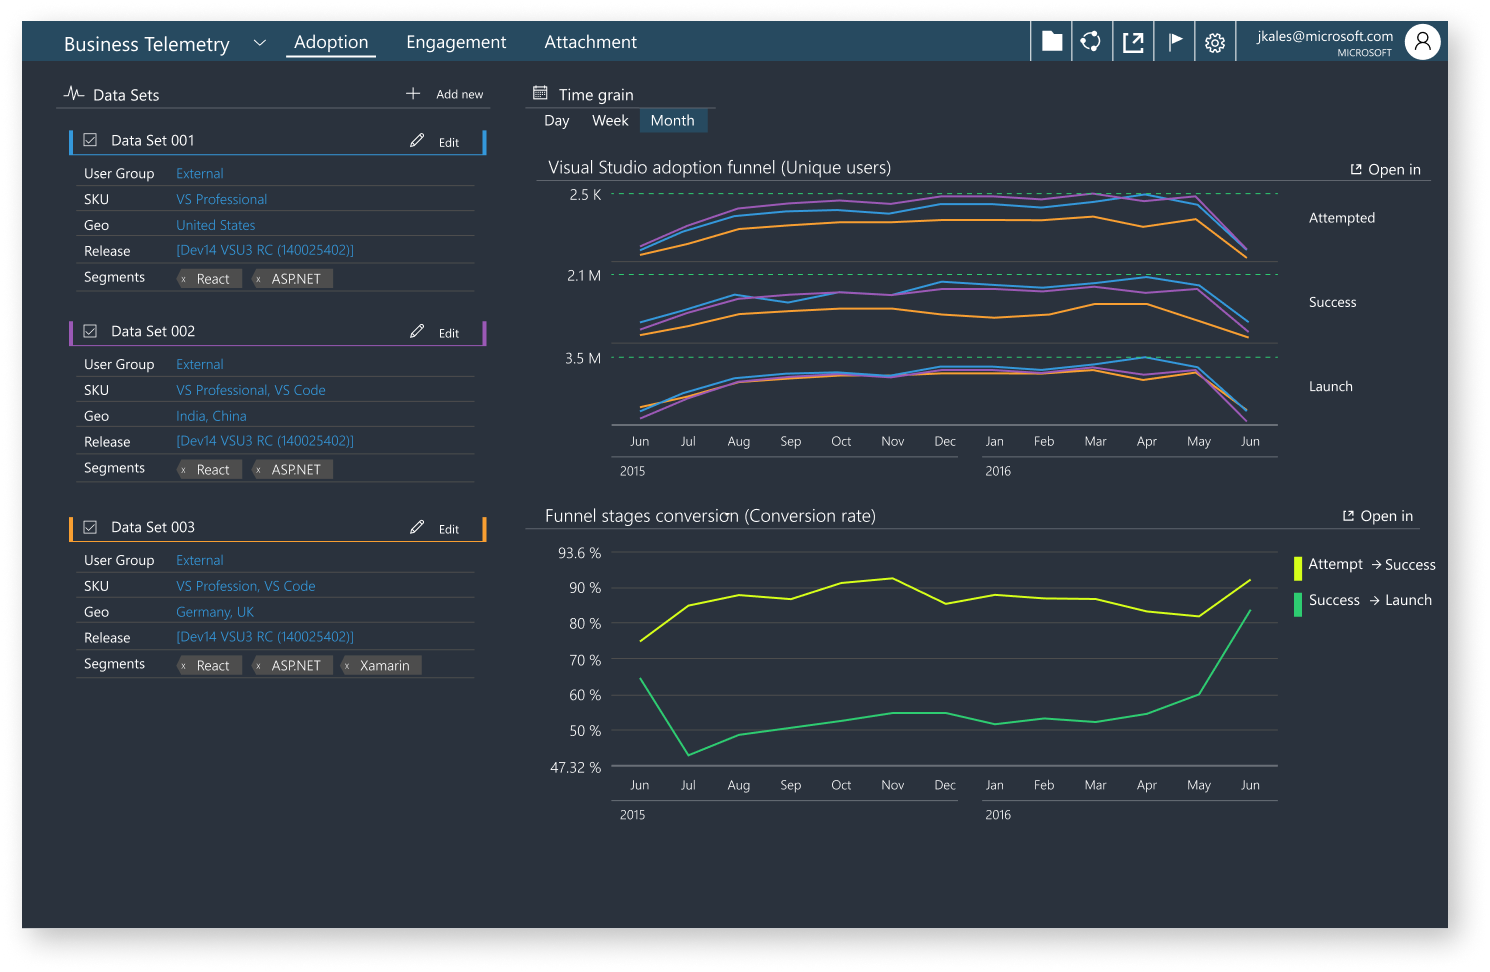Viewport: 1490px width, 972px height.
Task: Remove ASP.NET segment from Data Set 001
Action: [258, 279]
